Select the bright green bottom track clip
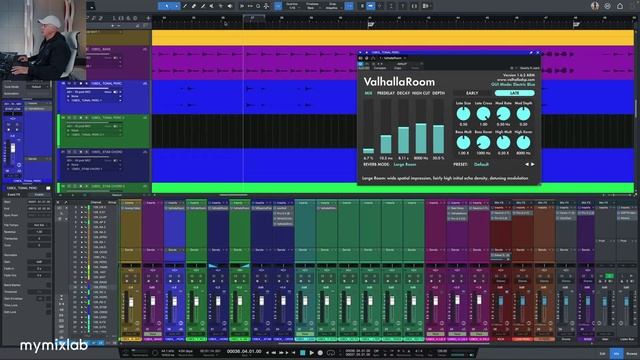The width and height of the screenshot is (640, 360). (393, 188)
